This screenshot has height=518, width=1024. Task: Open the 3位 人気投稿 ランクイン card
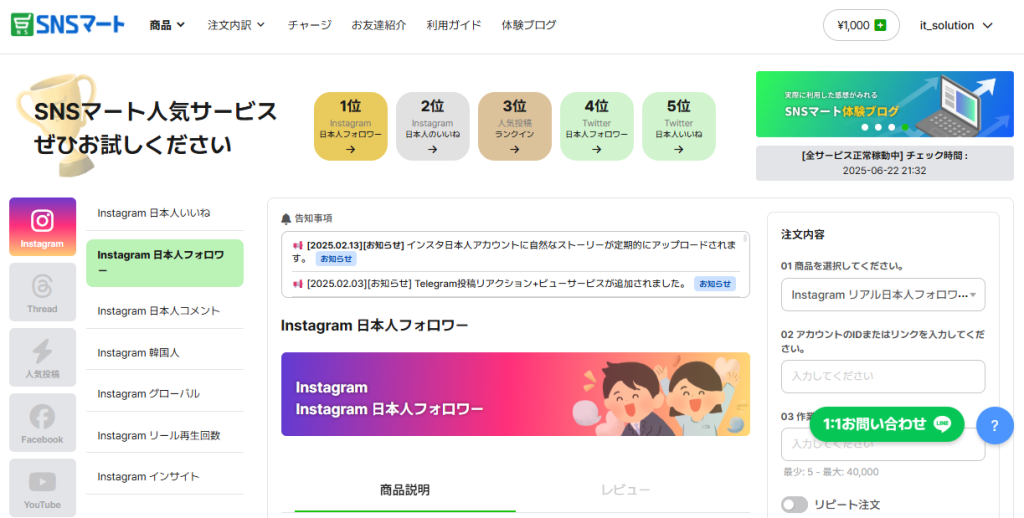click(515, 126)
